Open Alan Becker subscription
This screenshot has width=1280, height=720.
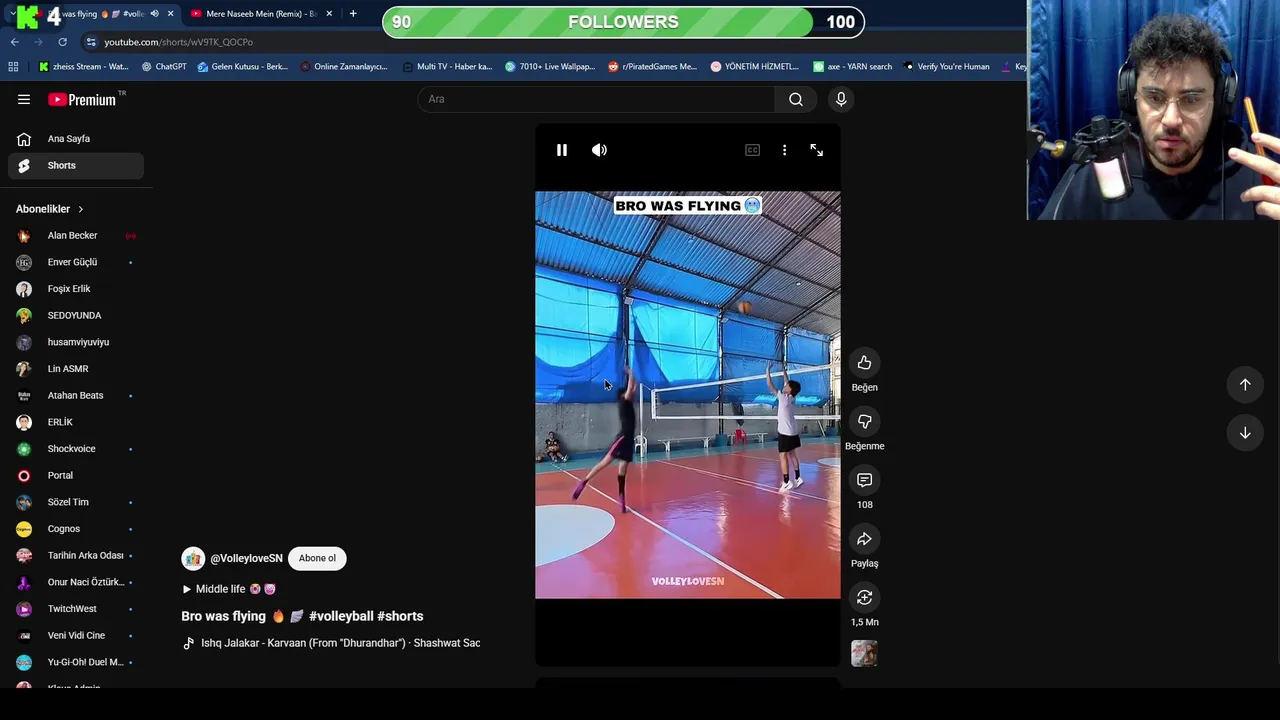76,236
